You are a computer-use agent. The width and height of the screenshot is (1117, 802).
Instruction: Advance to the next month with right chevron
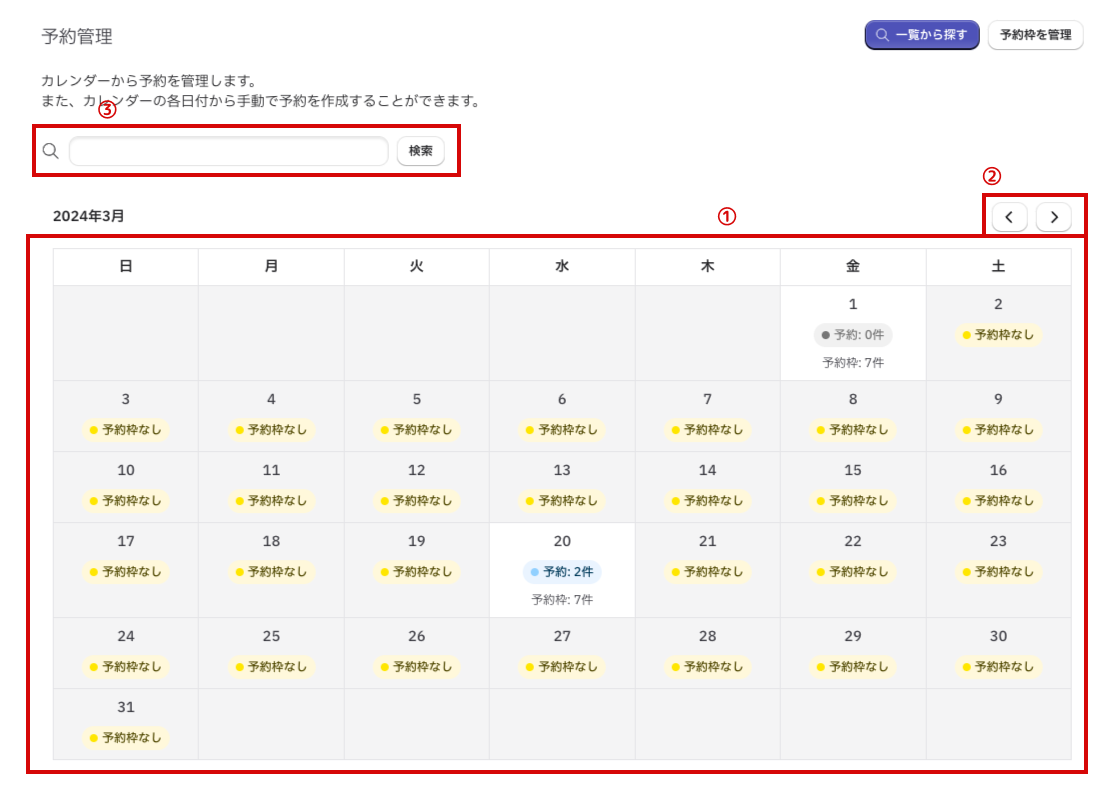1053,217
